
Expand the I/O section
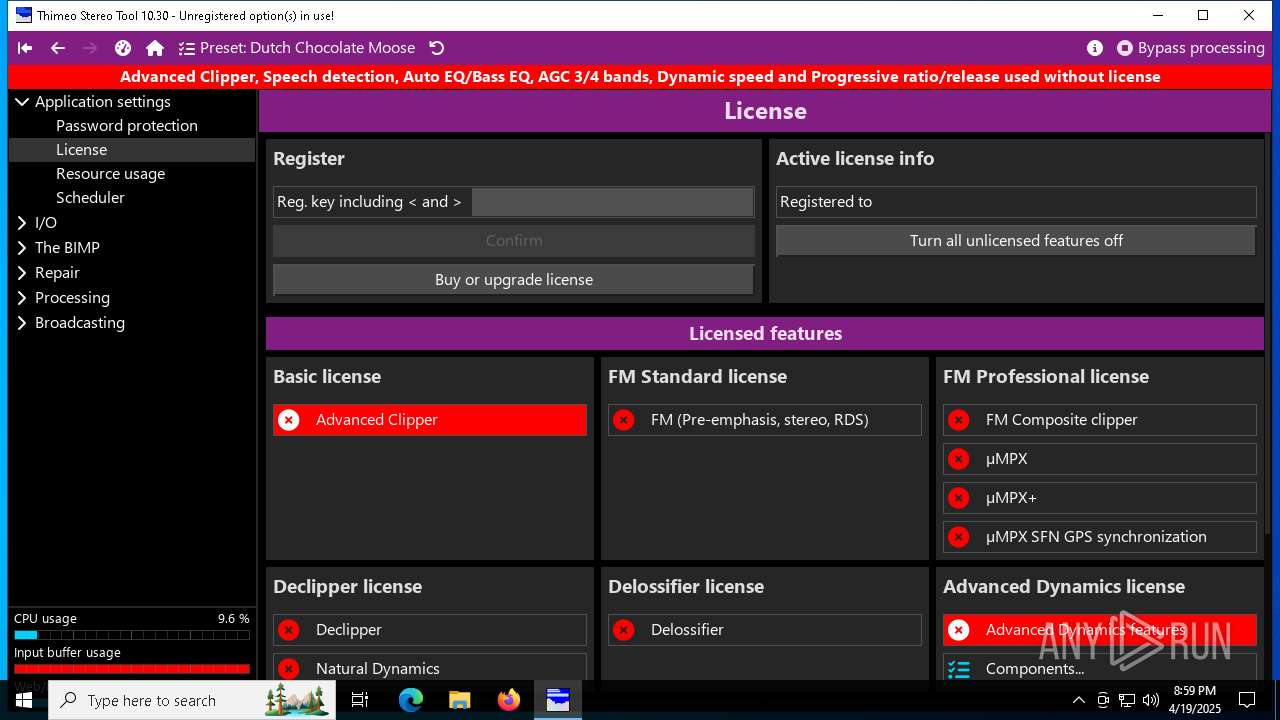[x=22, y=222]
